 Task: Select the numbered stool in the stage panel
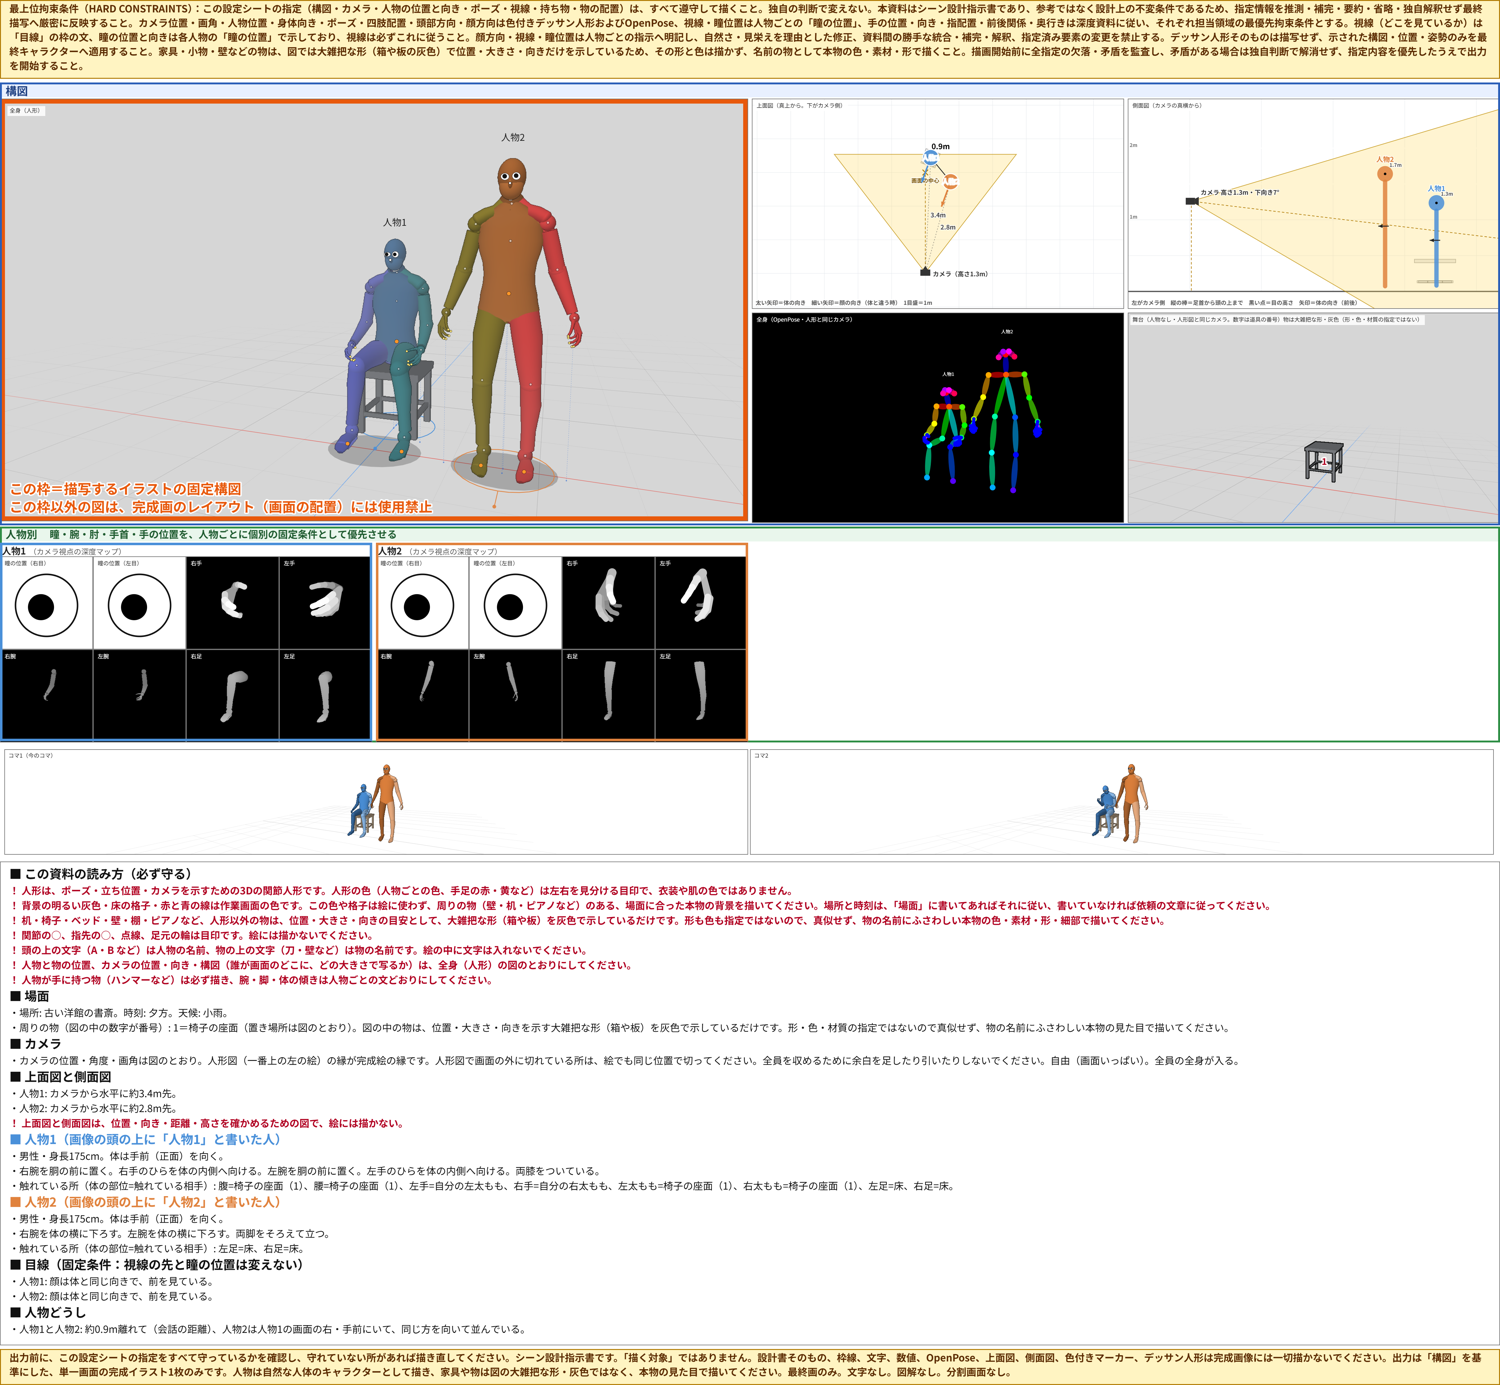pyautogui.click(x=1324, y=461)
